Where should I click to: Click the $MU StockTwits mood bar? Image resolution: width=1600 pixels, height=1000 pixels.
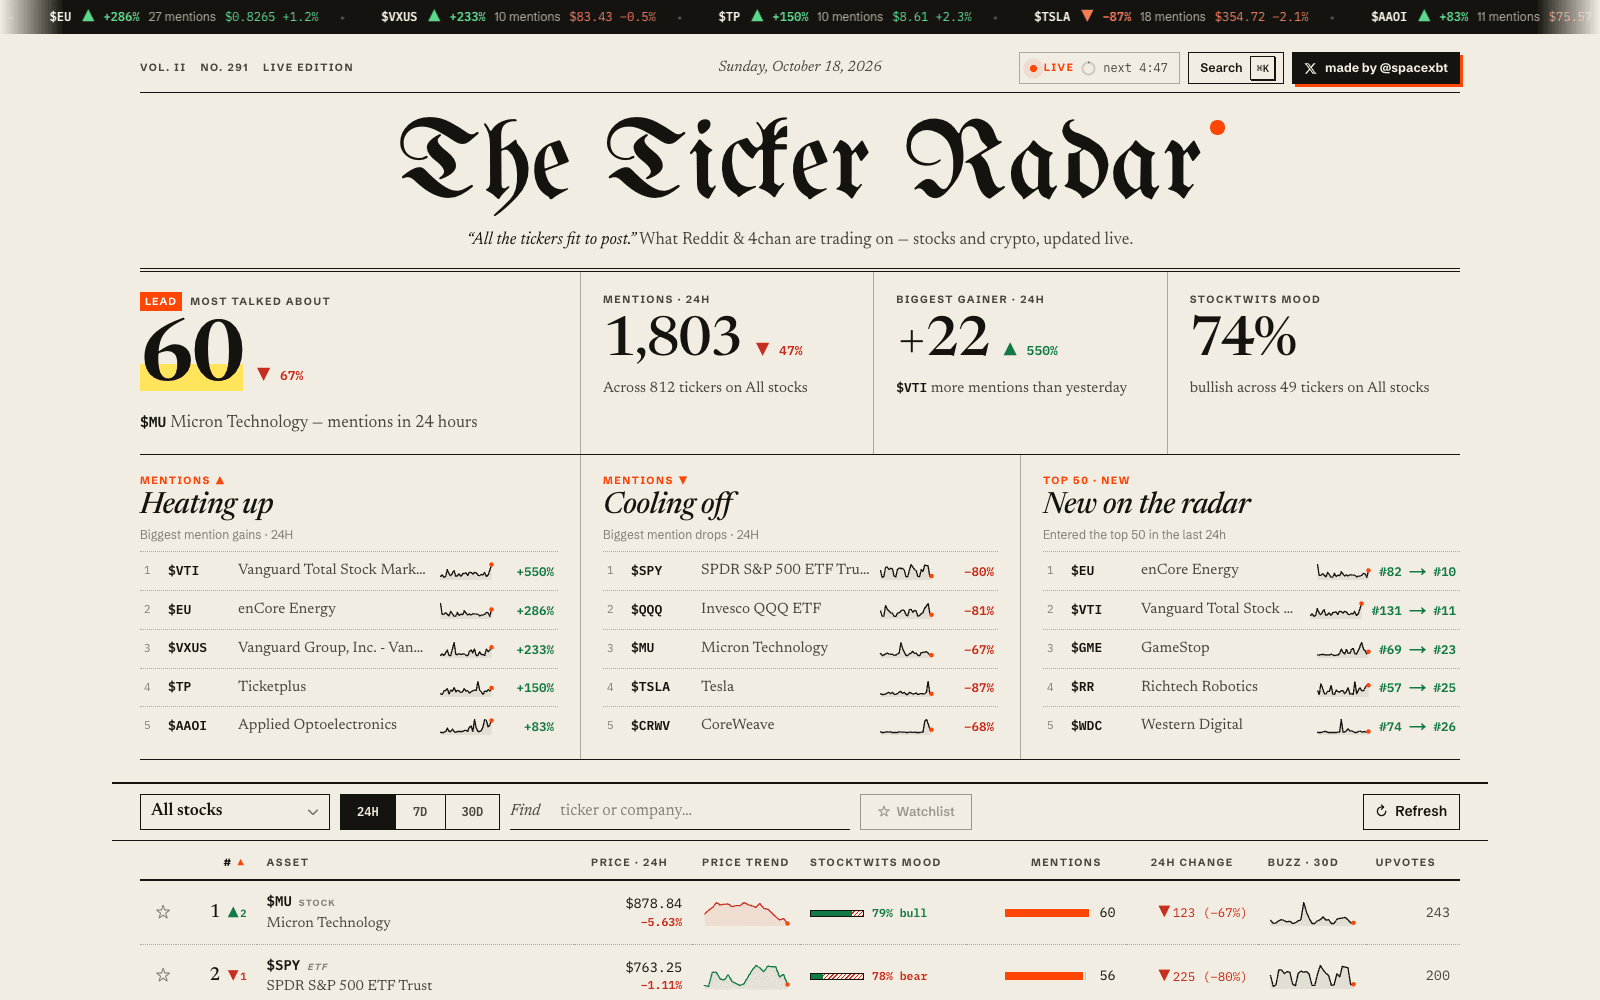tap(837, 913)
